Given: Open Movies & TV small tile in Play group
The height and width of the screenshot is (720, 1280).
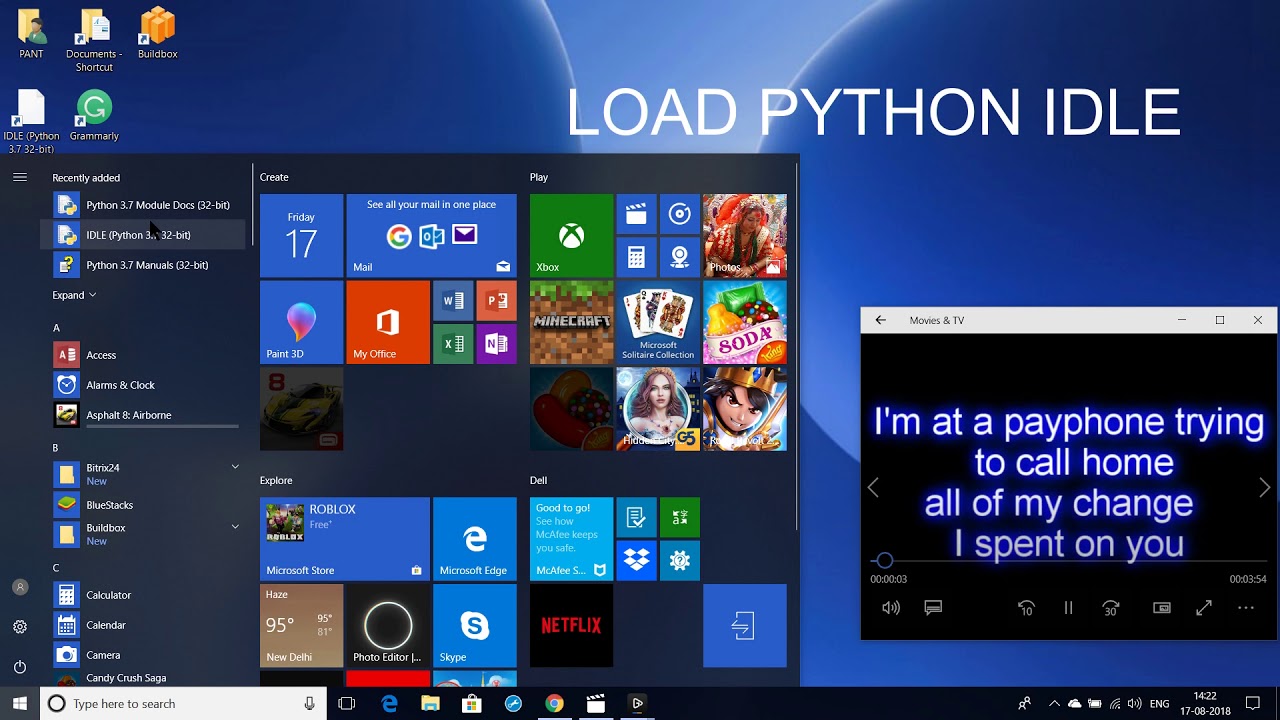Looking at the screenshot, I should click(636, 214).
